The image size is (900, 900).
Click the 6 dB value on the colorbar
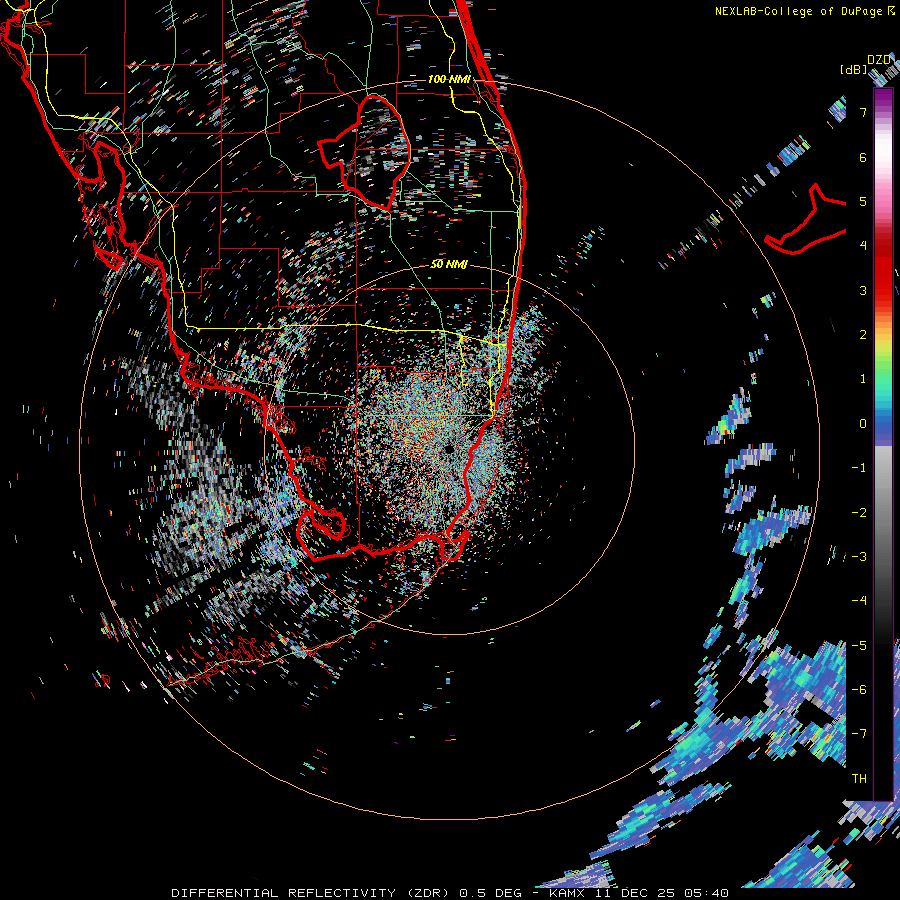[863, 157]
